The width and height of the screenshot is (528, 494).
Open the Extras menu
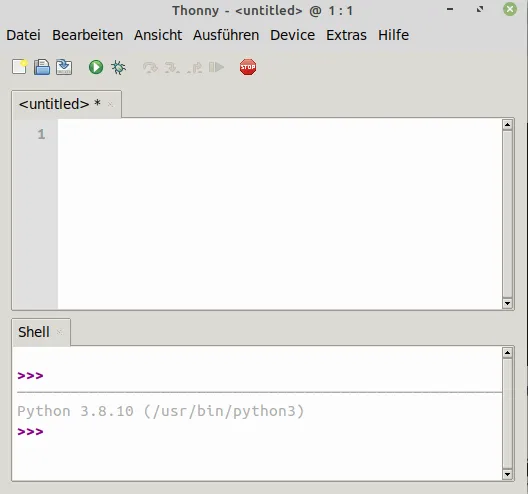point(346,35)
